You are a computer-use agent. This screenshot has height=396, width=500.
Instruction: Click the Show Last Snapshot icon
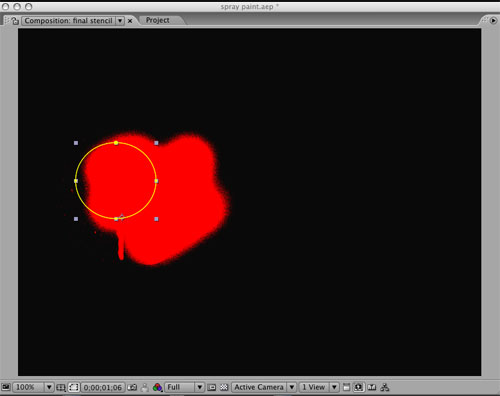(145, 387)
